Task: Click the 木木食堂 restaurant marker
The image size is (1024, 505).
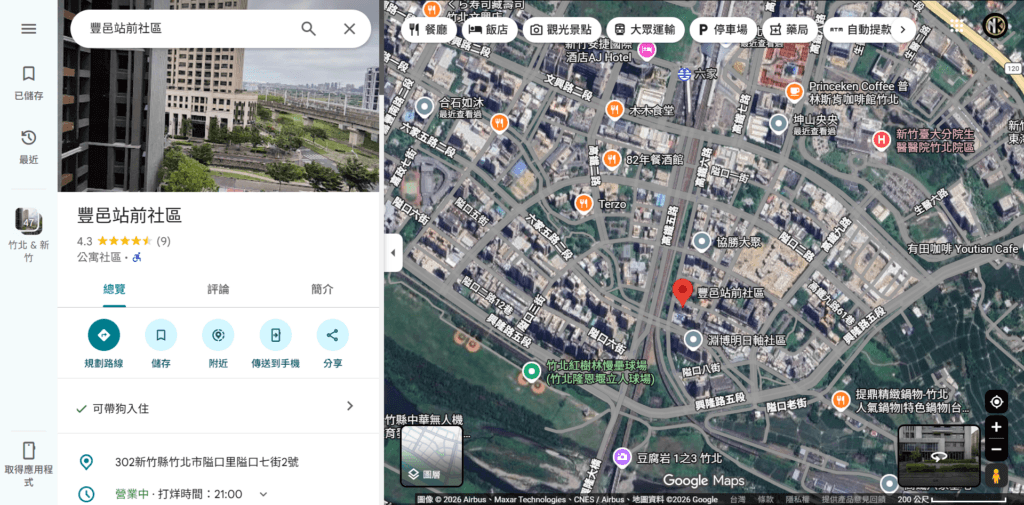Action: 614,110
